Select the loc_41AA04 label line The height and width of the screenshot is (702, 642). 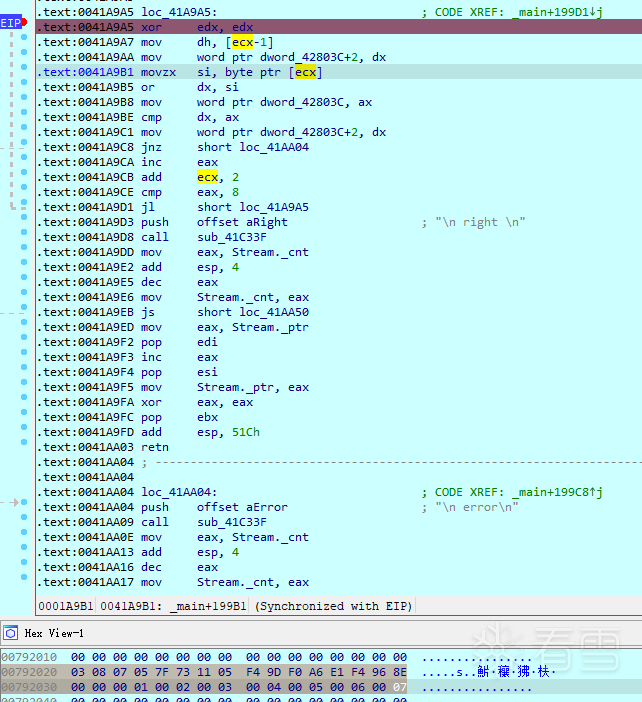[179, 492]
